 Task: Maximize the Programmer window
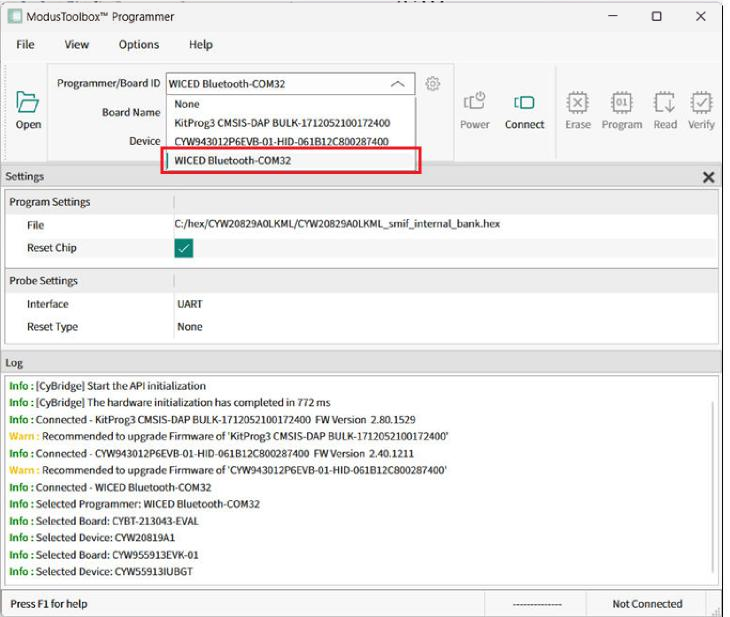[x=656, y=16]
